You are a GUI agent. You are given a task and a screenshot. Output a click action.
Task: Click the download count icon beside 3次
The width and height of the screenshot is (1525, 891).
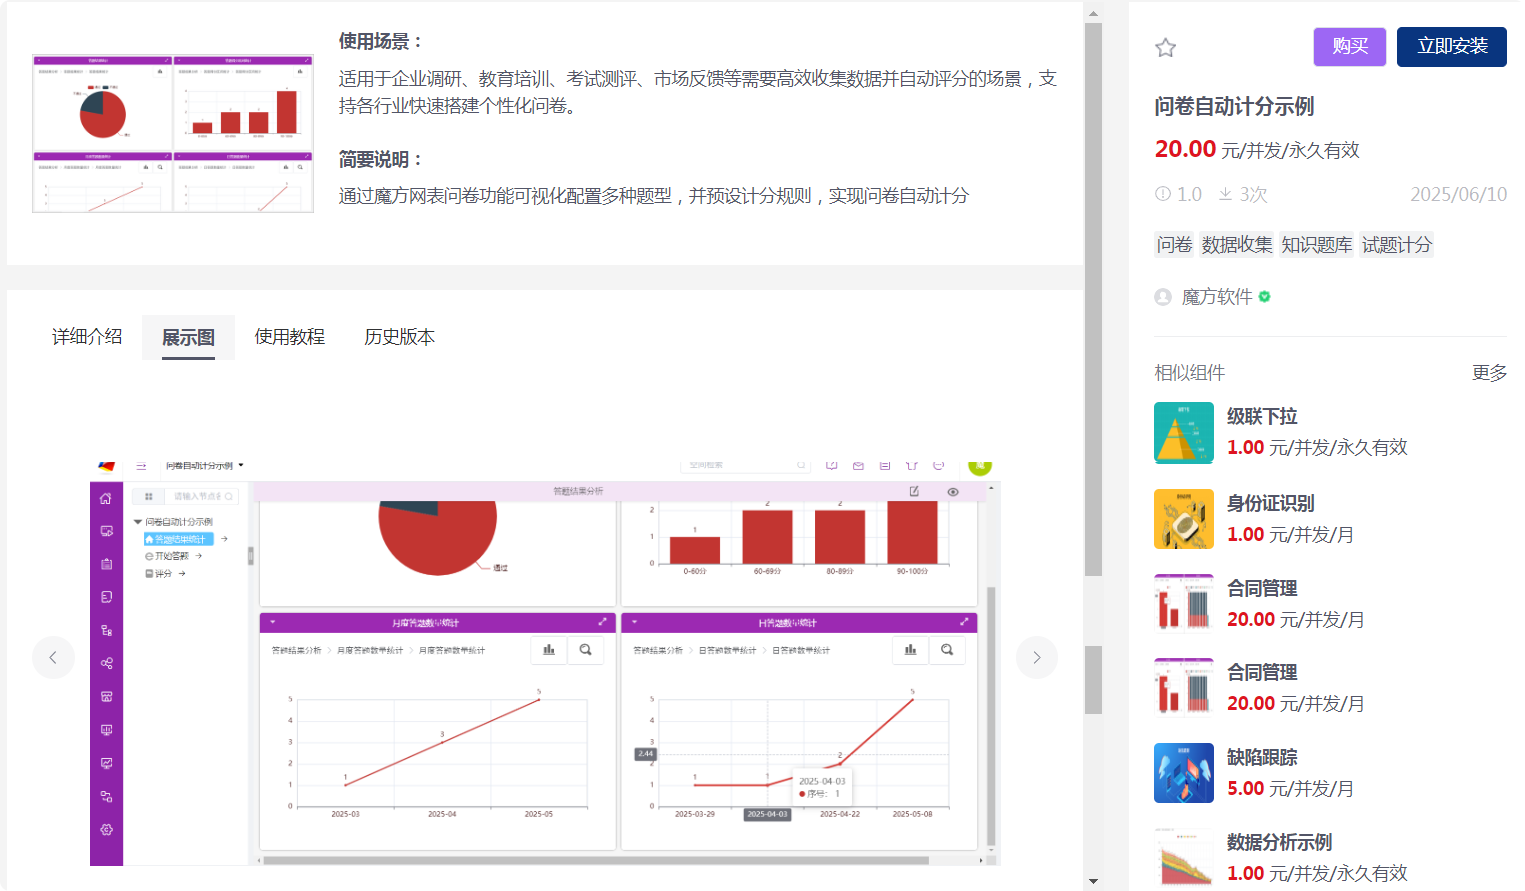1225,194
